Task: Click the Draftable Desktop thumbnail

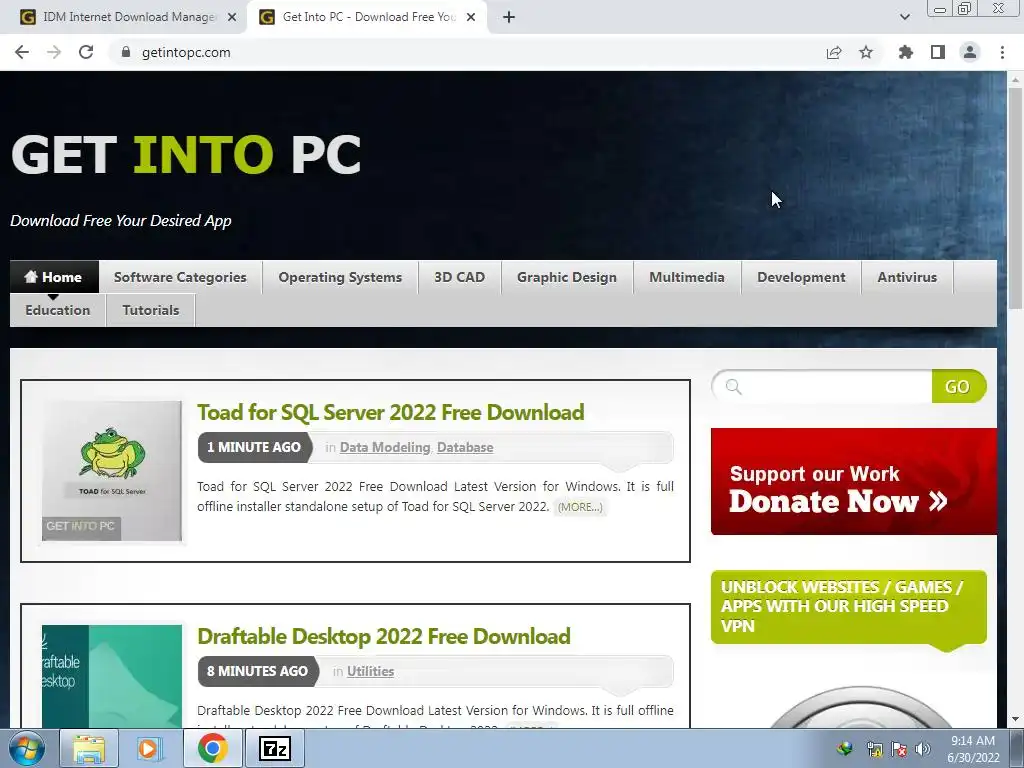Action: [x=112, y=677]
